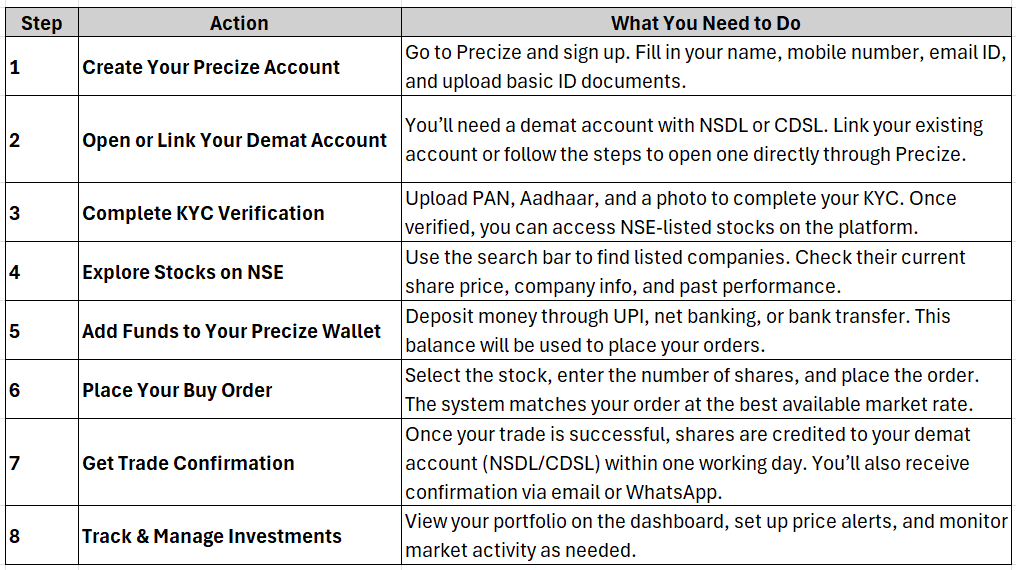The height and width of the screenshot is (570, 1016).
Task: Select the "Complete KYC Verification" cell
Action: click(203, 213)
